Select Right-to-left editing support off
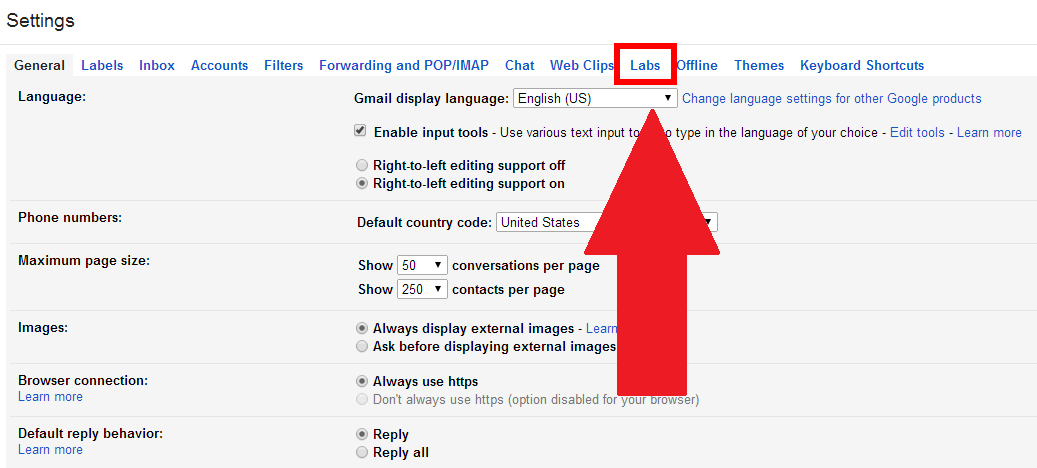The height and width of the screenshot is (468, 1037). click(x=362, y=166)
